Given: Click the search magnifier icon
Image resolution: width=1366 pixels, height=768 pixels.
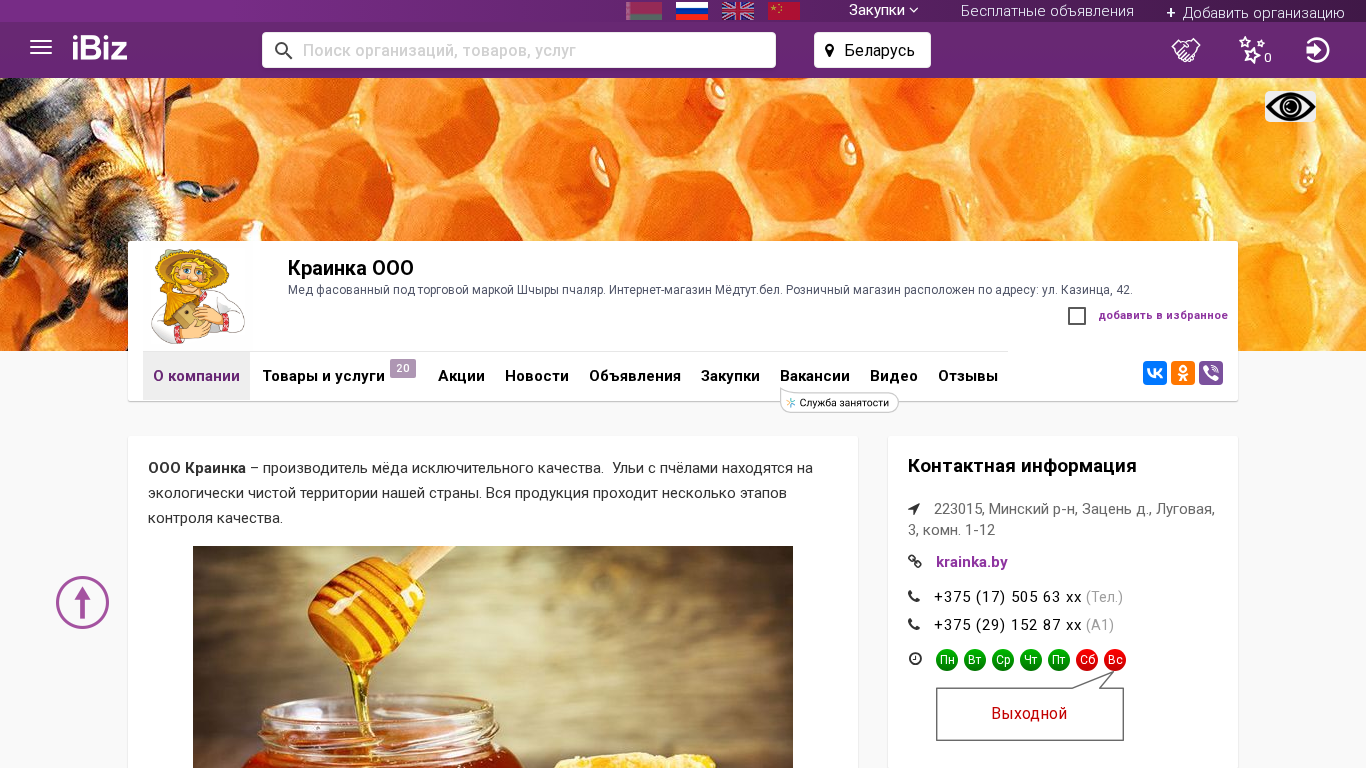Looking at the screenshot, I should coord(283,50).
